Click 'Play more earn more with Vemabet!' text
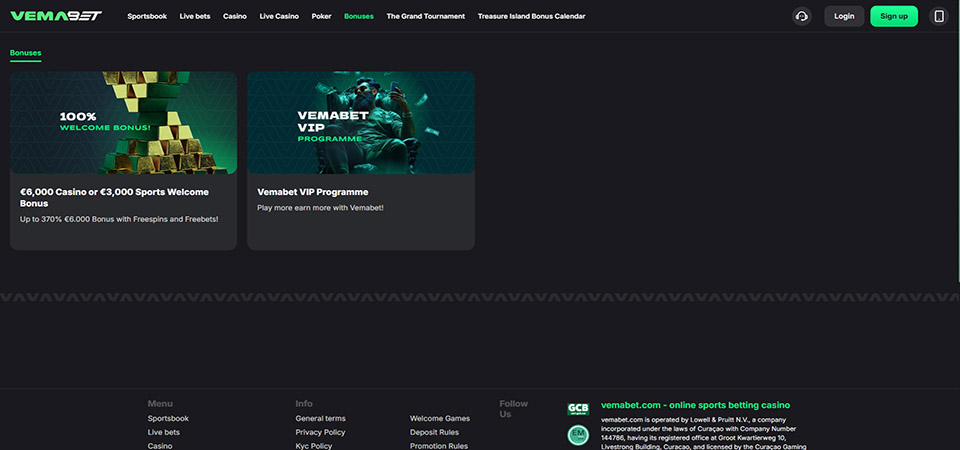The height and width of the screenshot is (450, 960). pos(320,208)
